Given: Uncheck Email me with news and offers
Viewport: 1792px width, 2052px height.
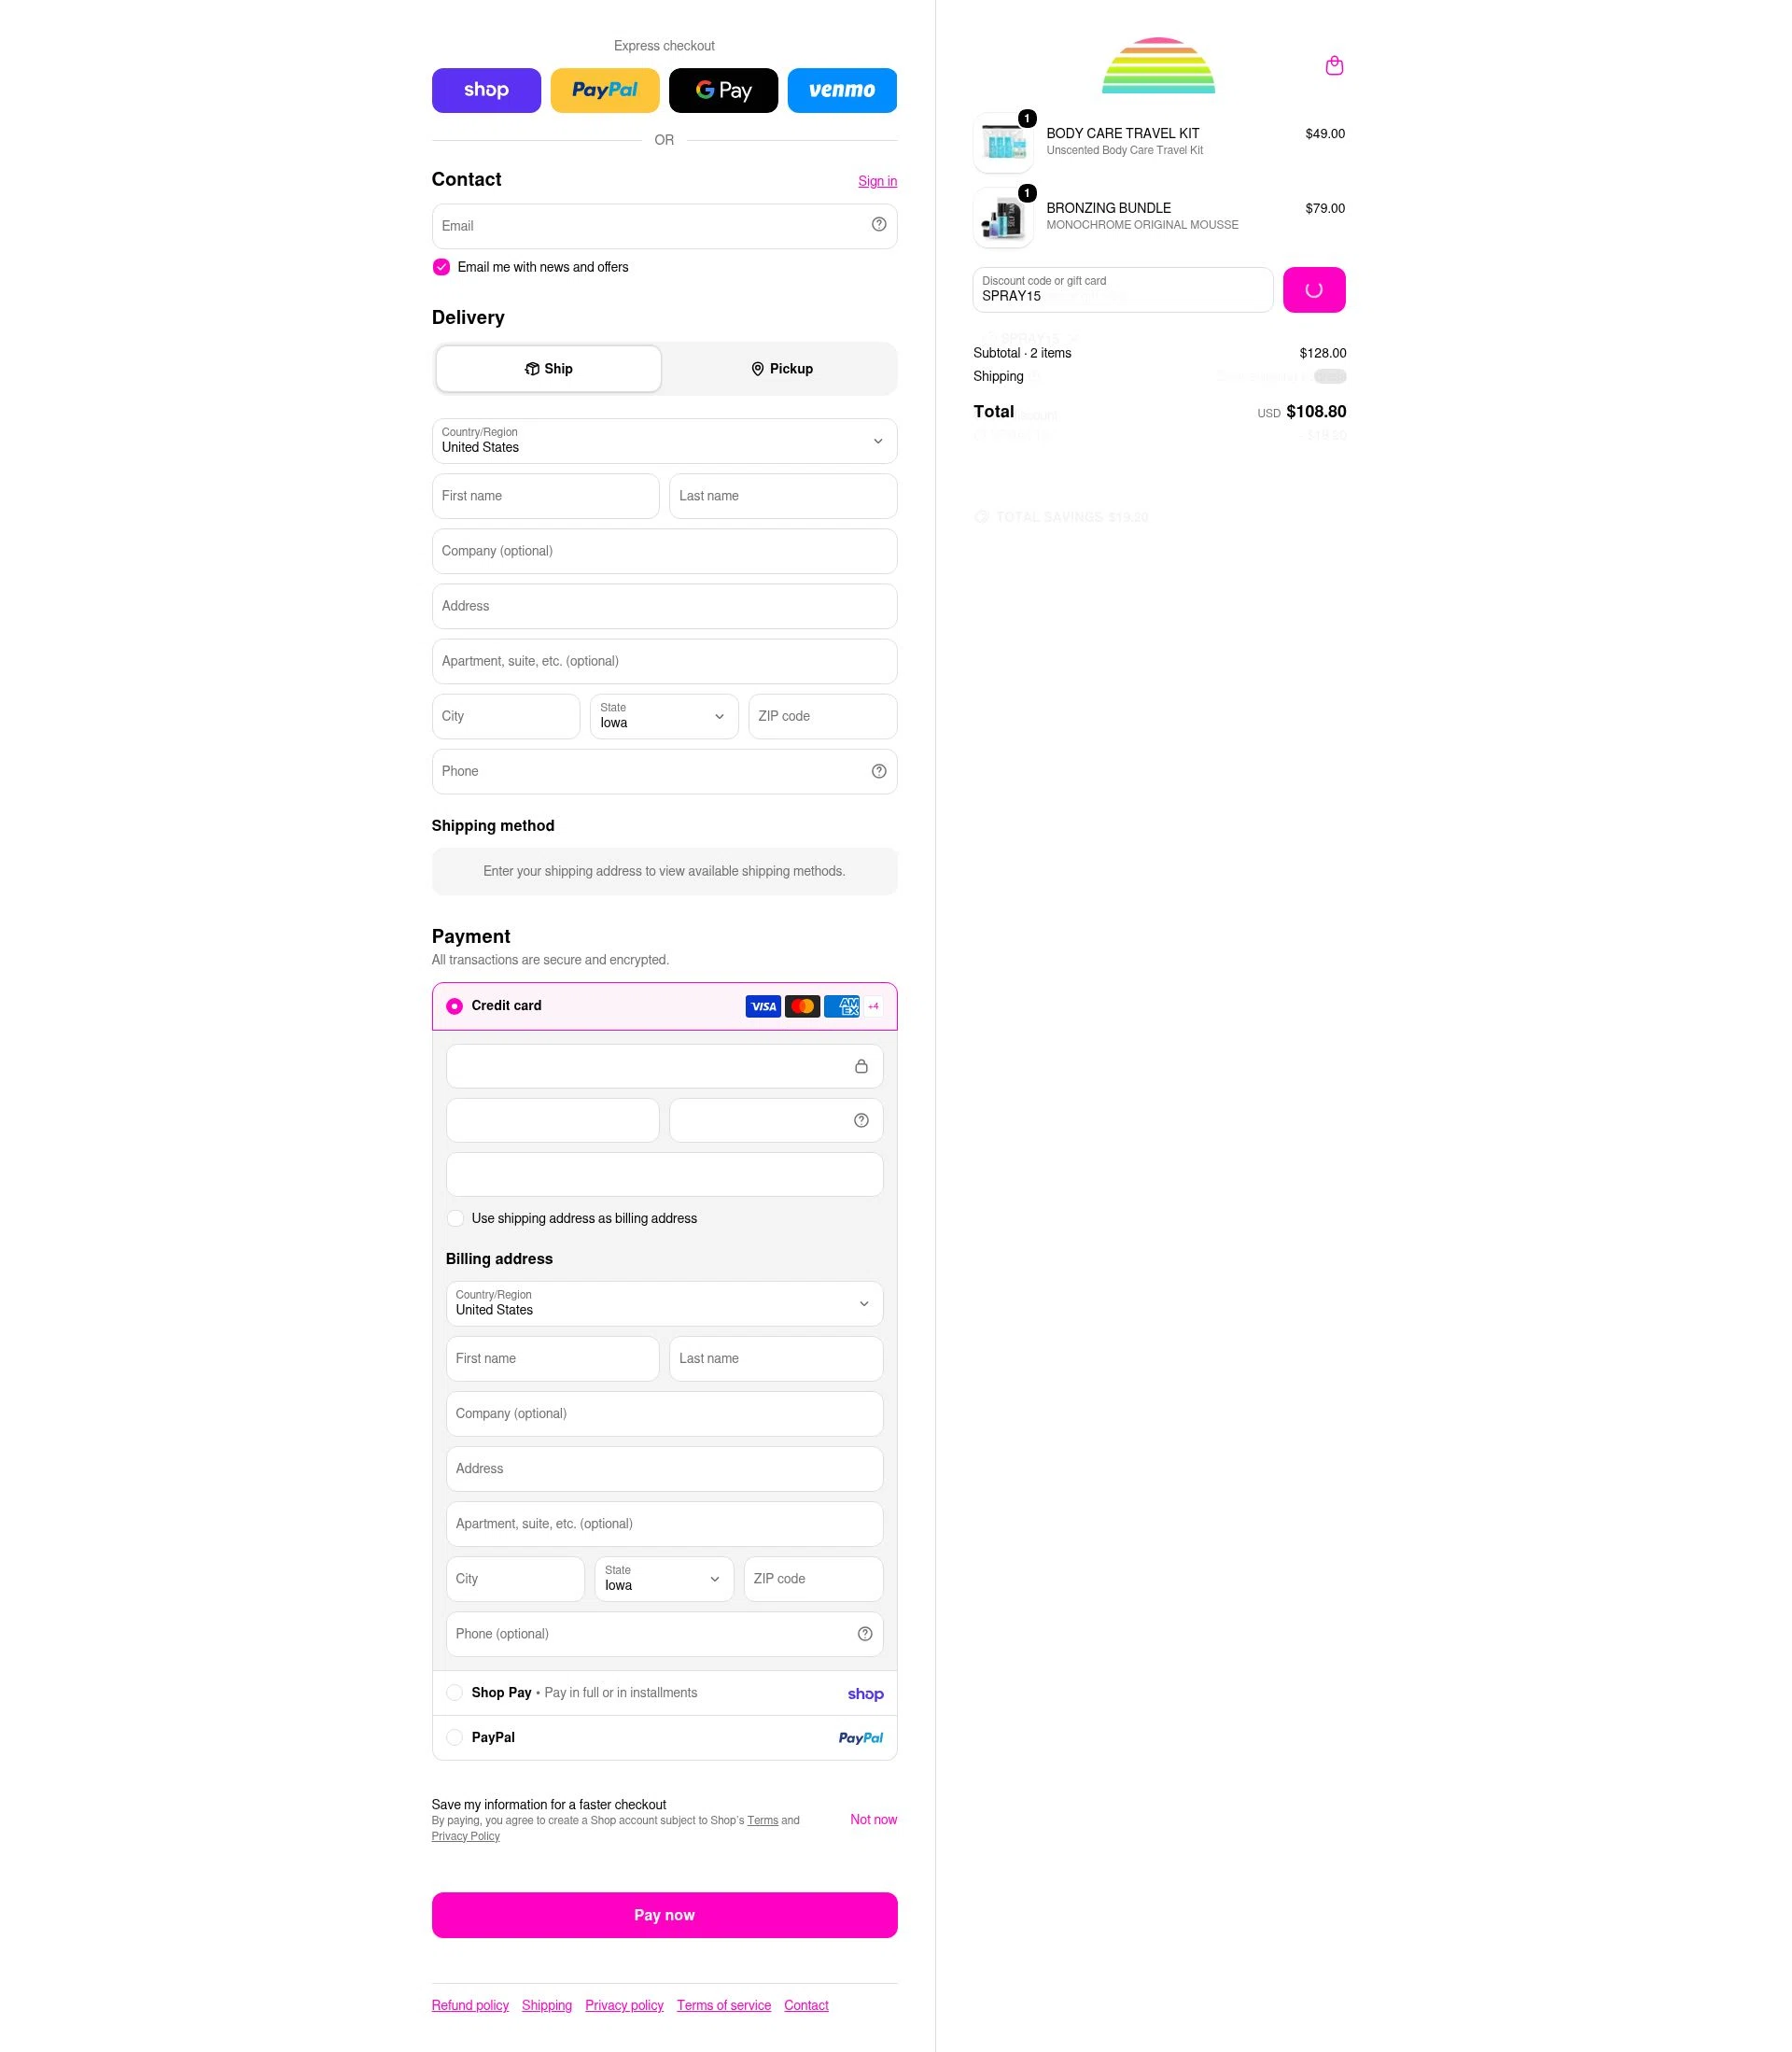Looking at the screenshot, I should click(441, 267).
